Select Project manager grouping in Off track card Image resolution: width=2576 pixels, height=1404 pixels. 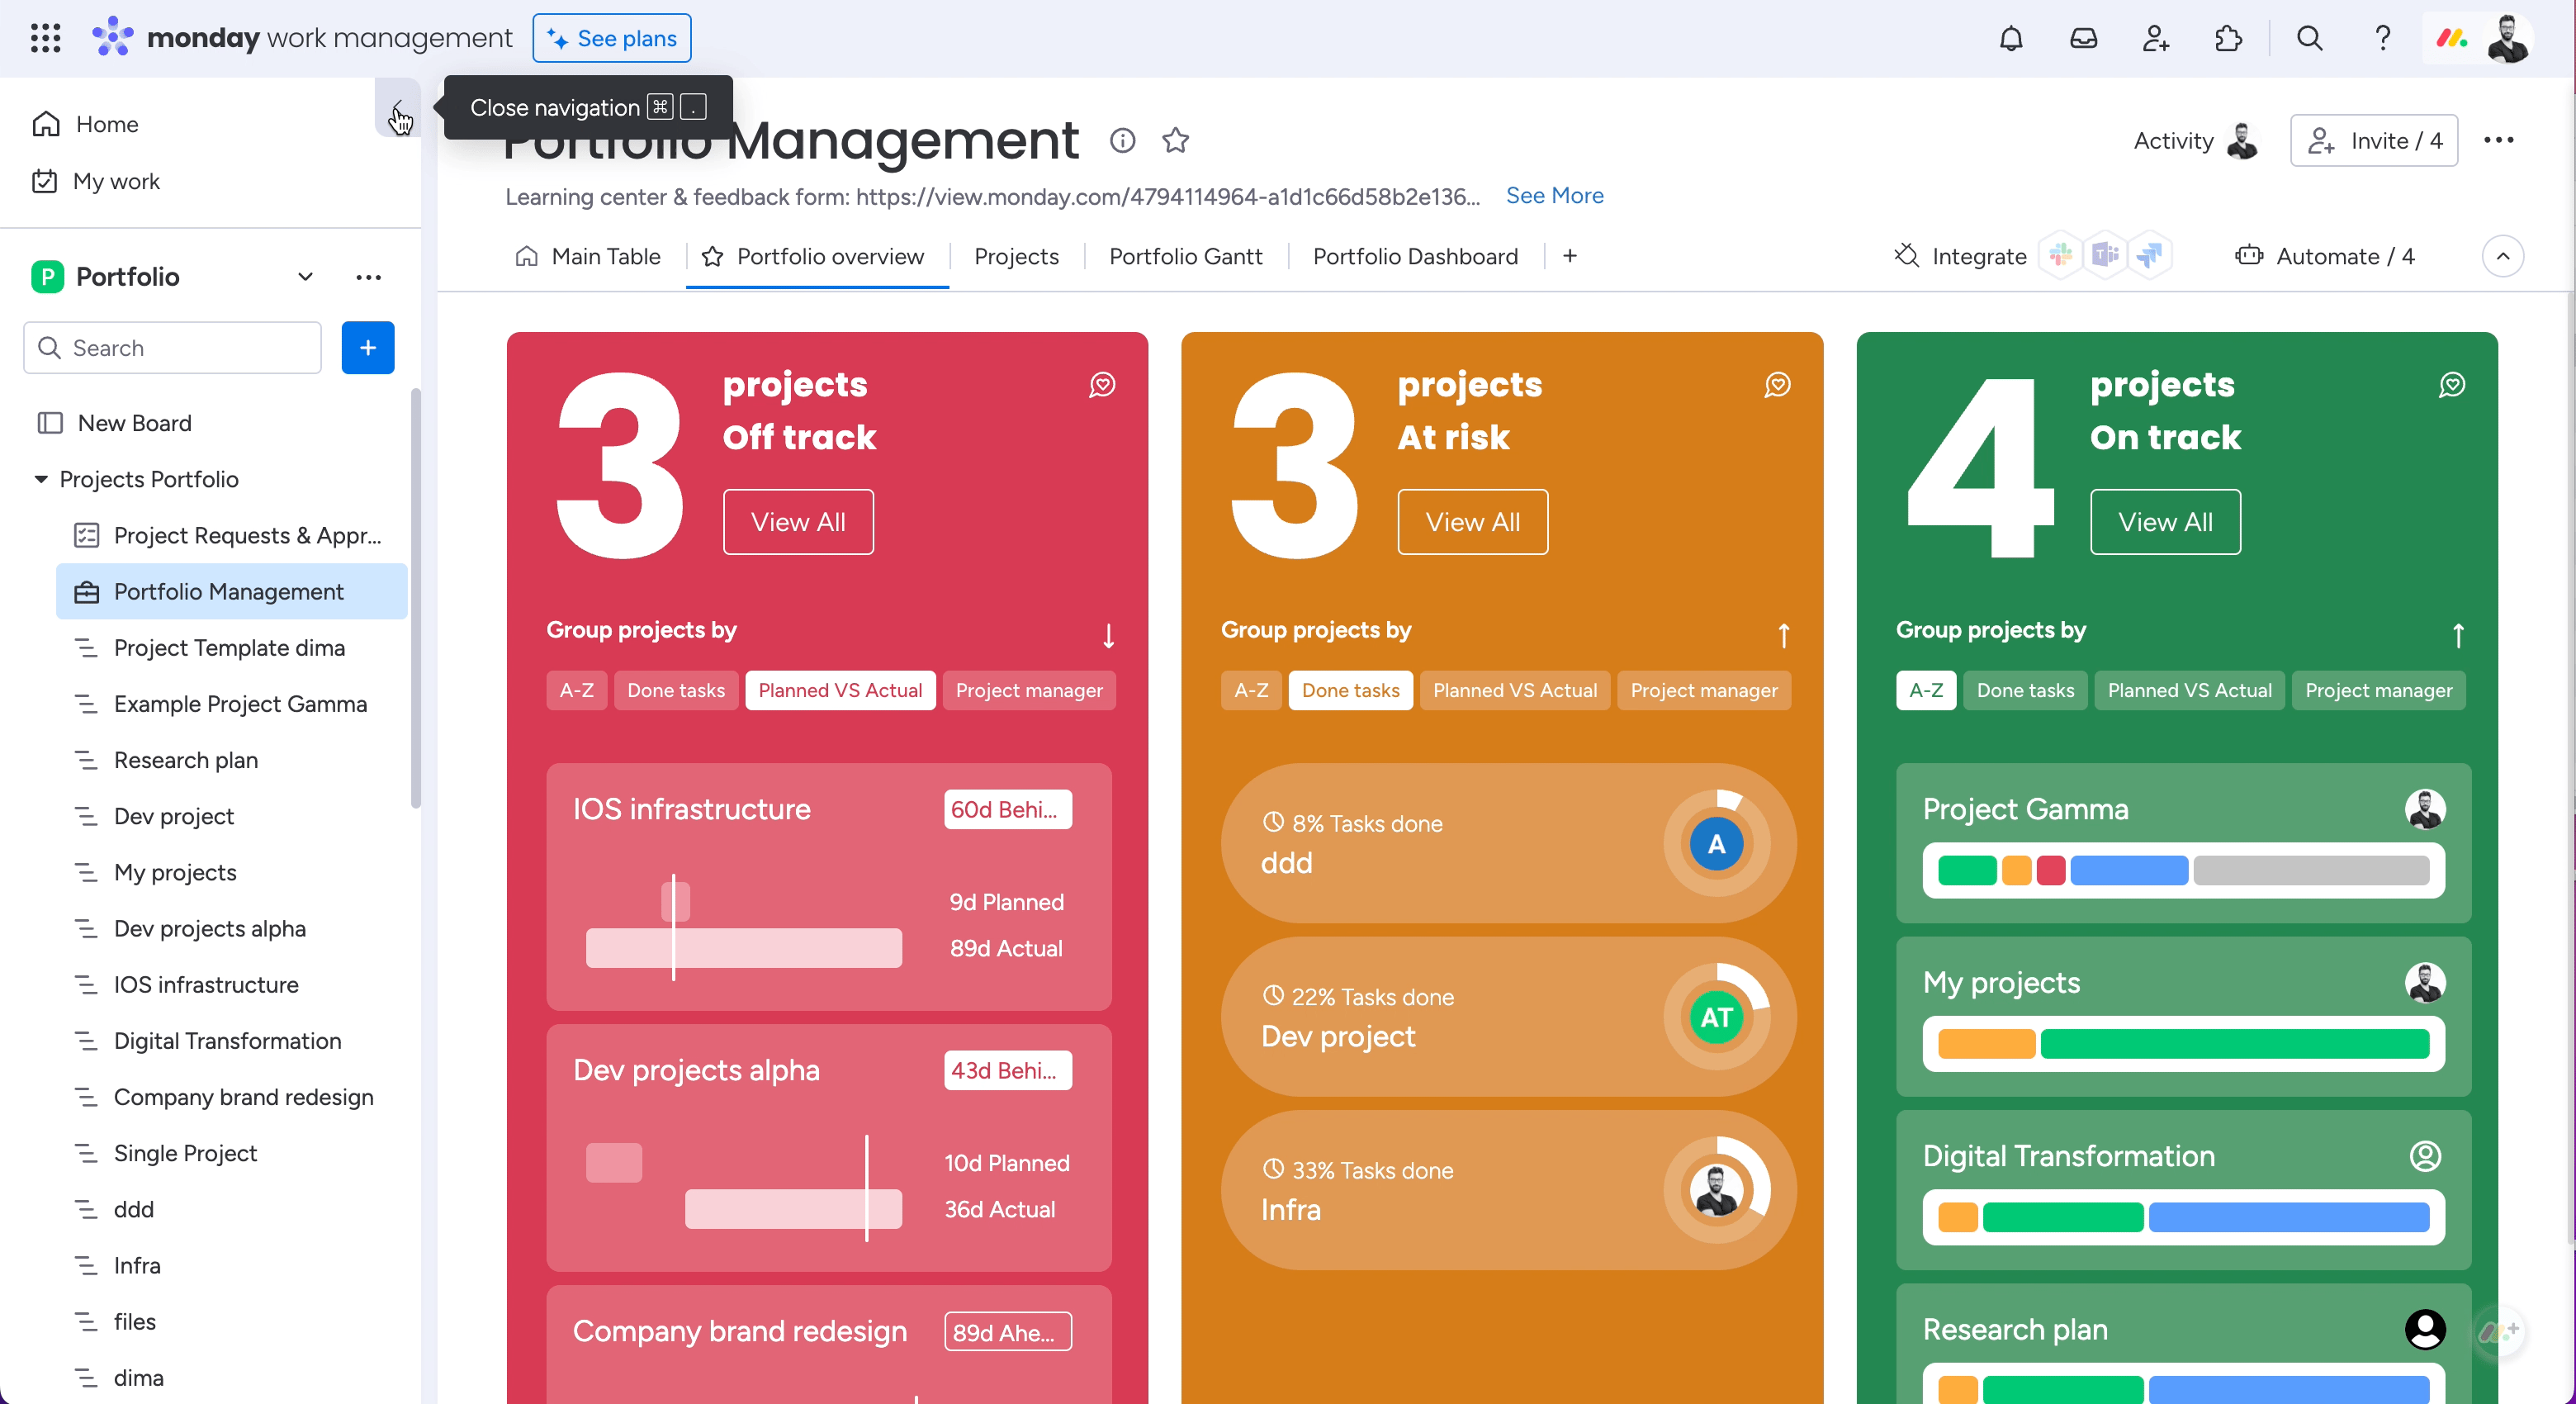[x=1029, y=690]
